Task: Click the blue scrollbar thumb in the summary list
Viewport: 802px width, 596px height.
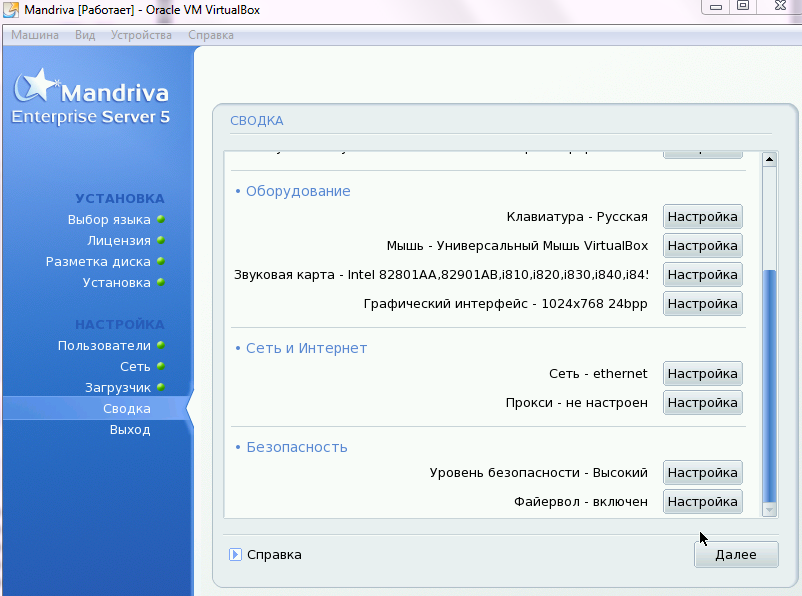Action: point(769,386)
